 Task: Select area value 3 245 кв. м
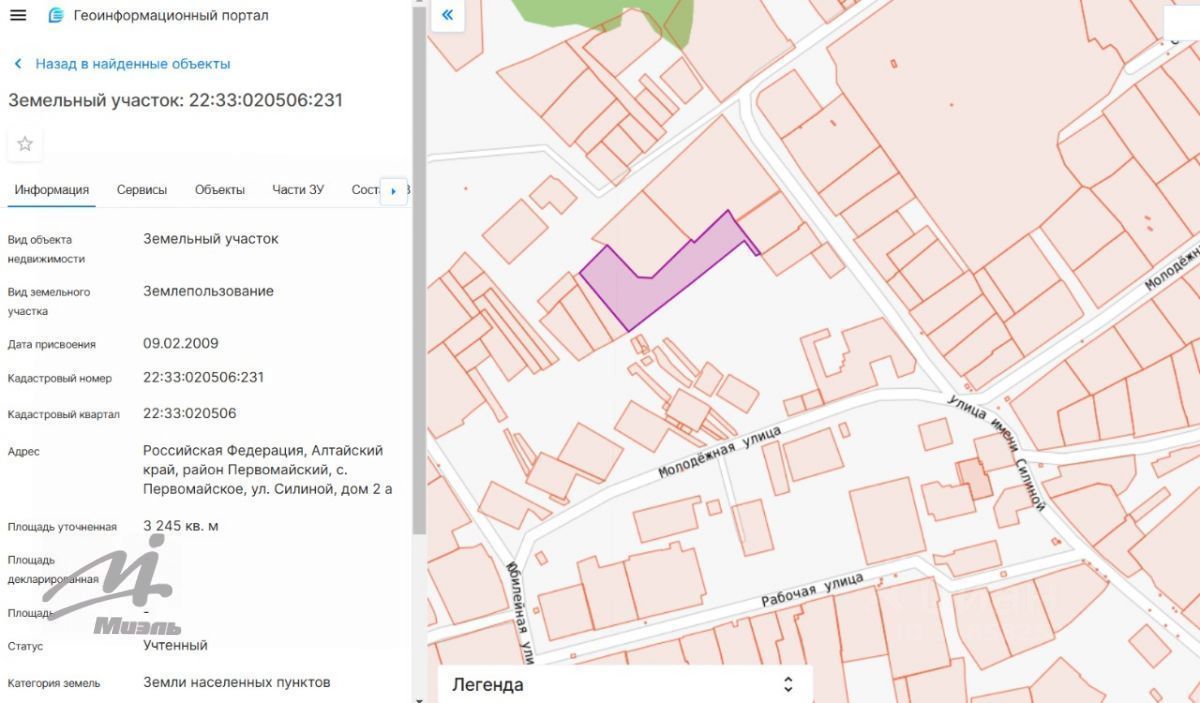(181, 525)
